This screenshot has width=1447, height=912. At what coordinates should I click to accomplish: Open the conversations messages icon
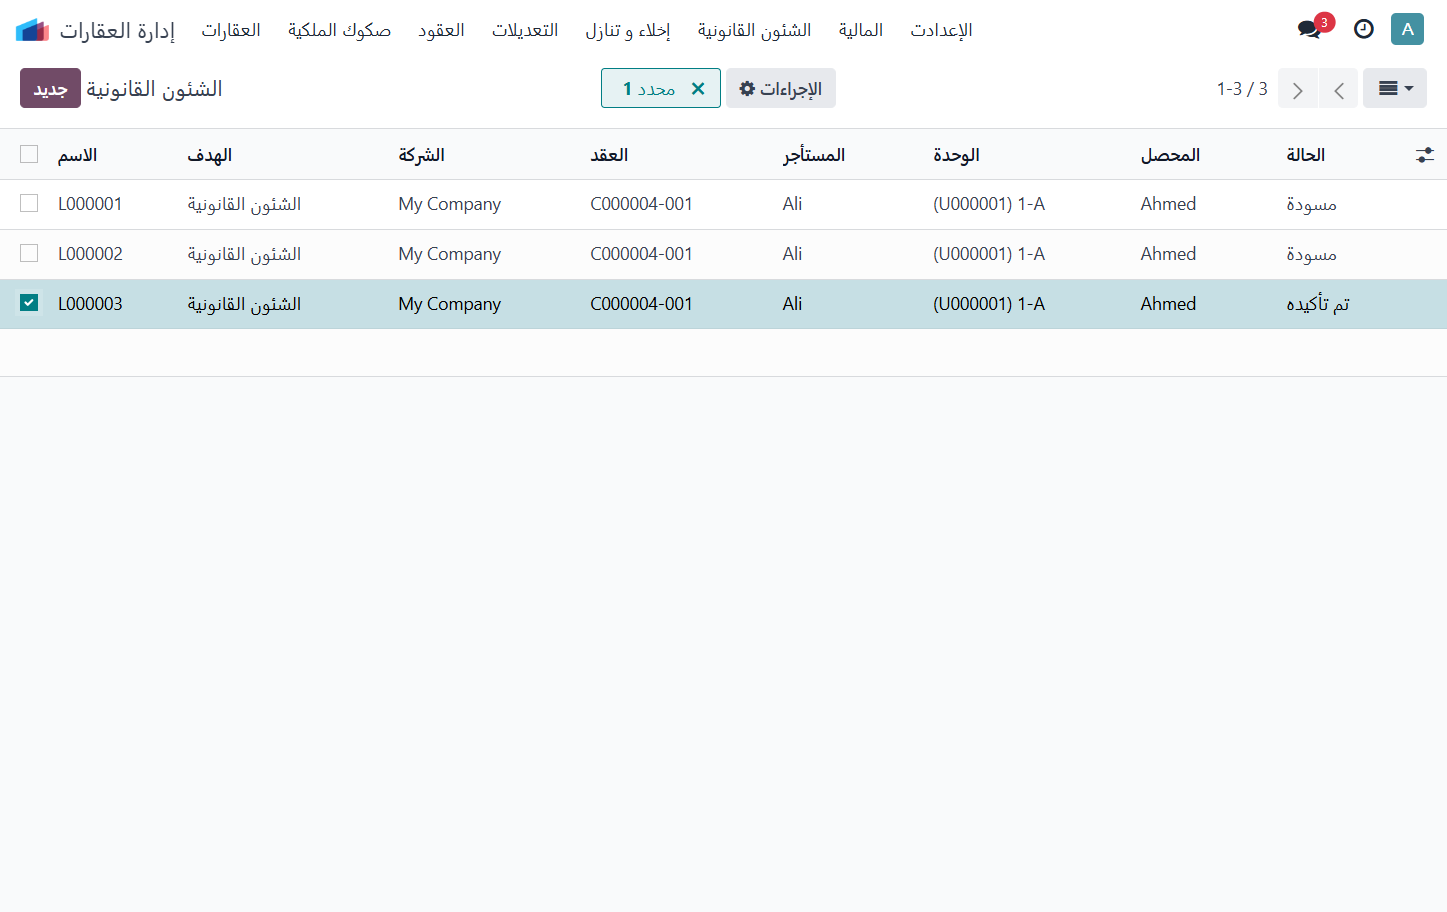click(1310, 29)
